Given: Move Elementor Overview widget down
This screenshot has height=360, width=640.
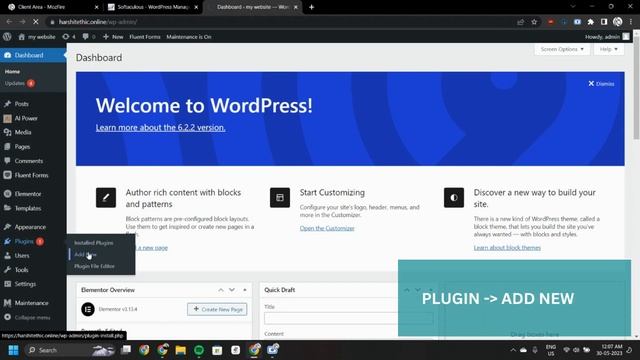Looking at the screenshot, I should click(232, 290).
